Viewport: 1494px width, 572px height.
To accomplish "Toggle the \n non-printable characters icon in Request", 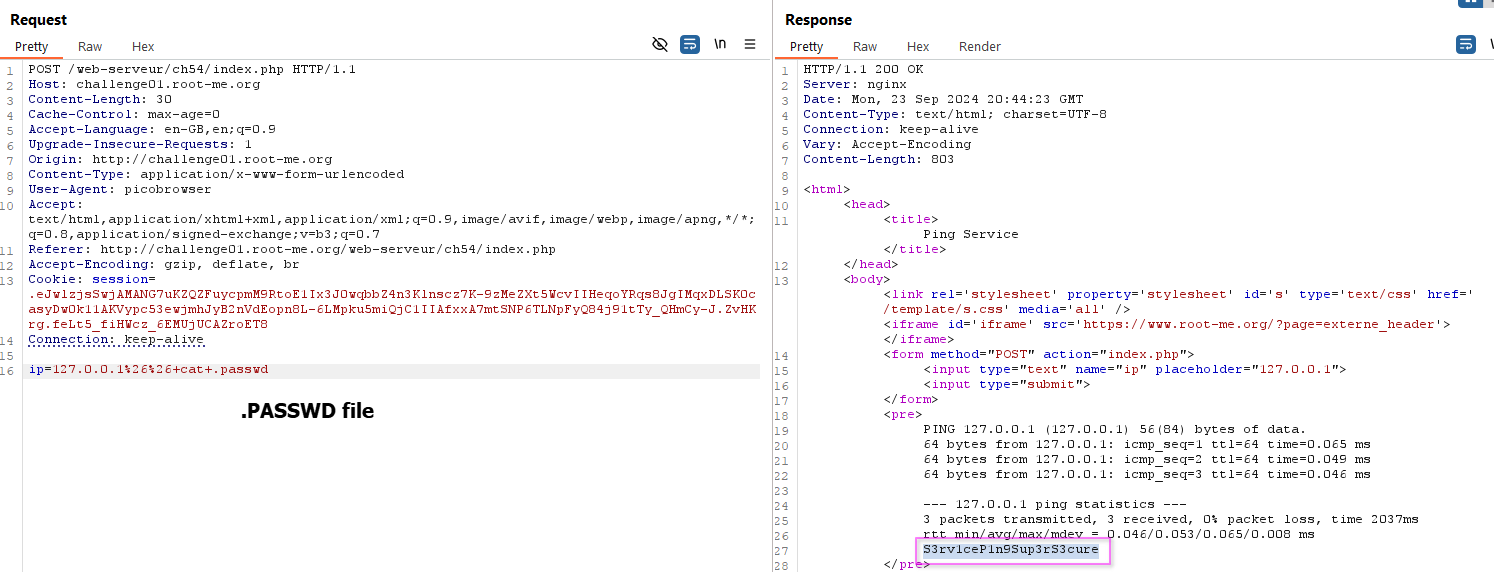I will (720, 45).
